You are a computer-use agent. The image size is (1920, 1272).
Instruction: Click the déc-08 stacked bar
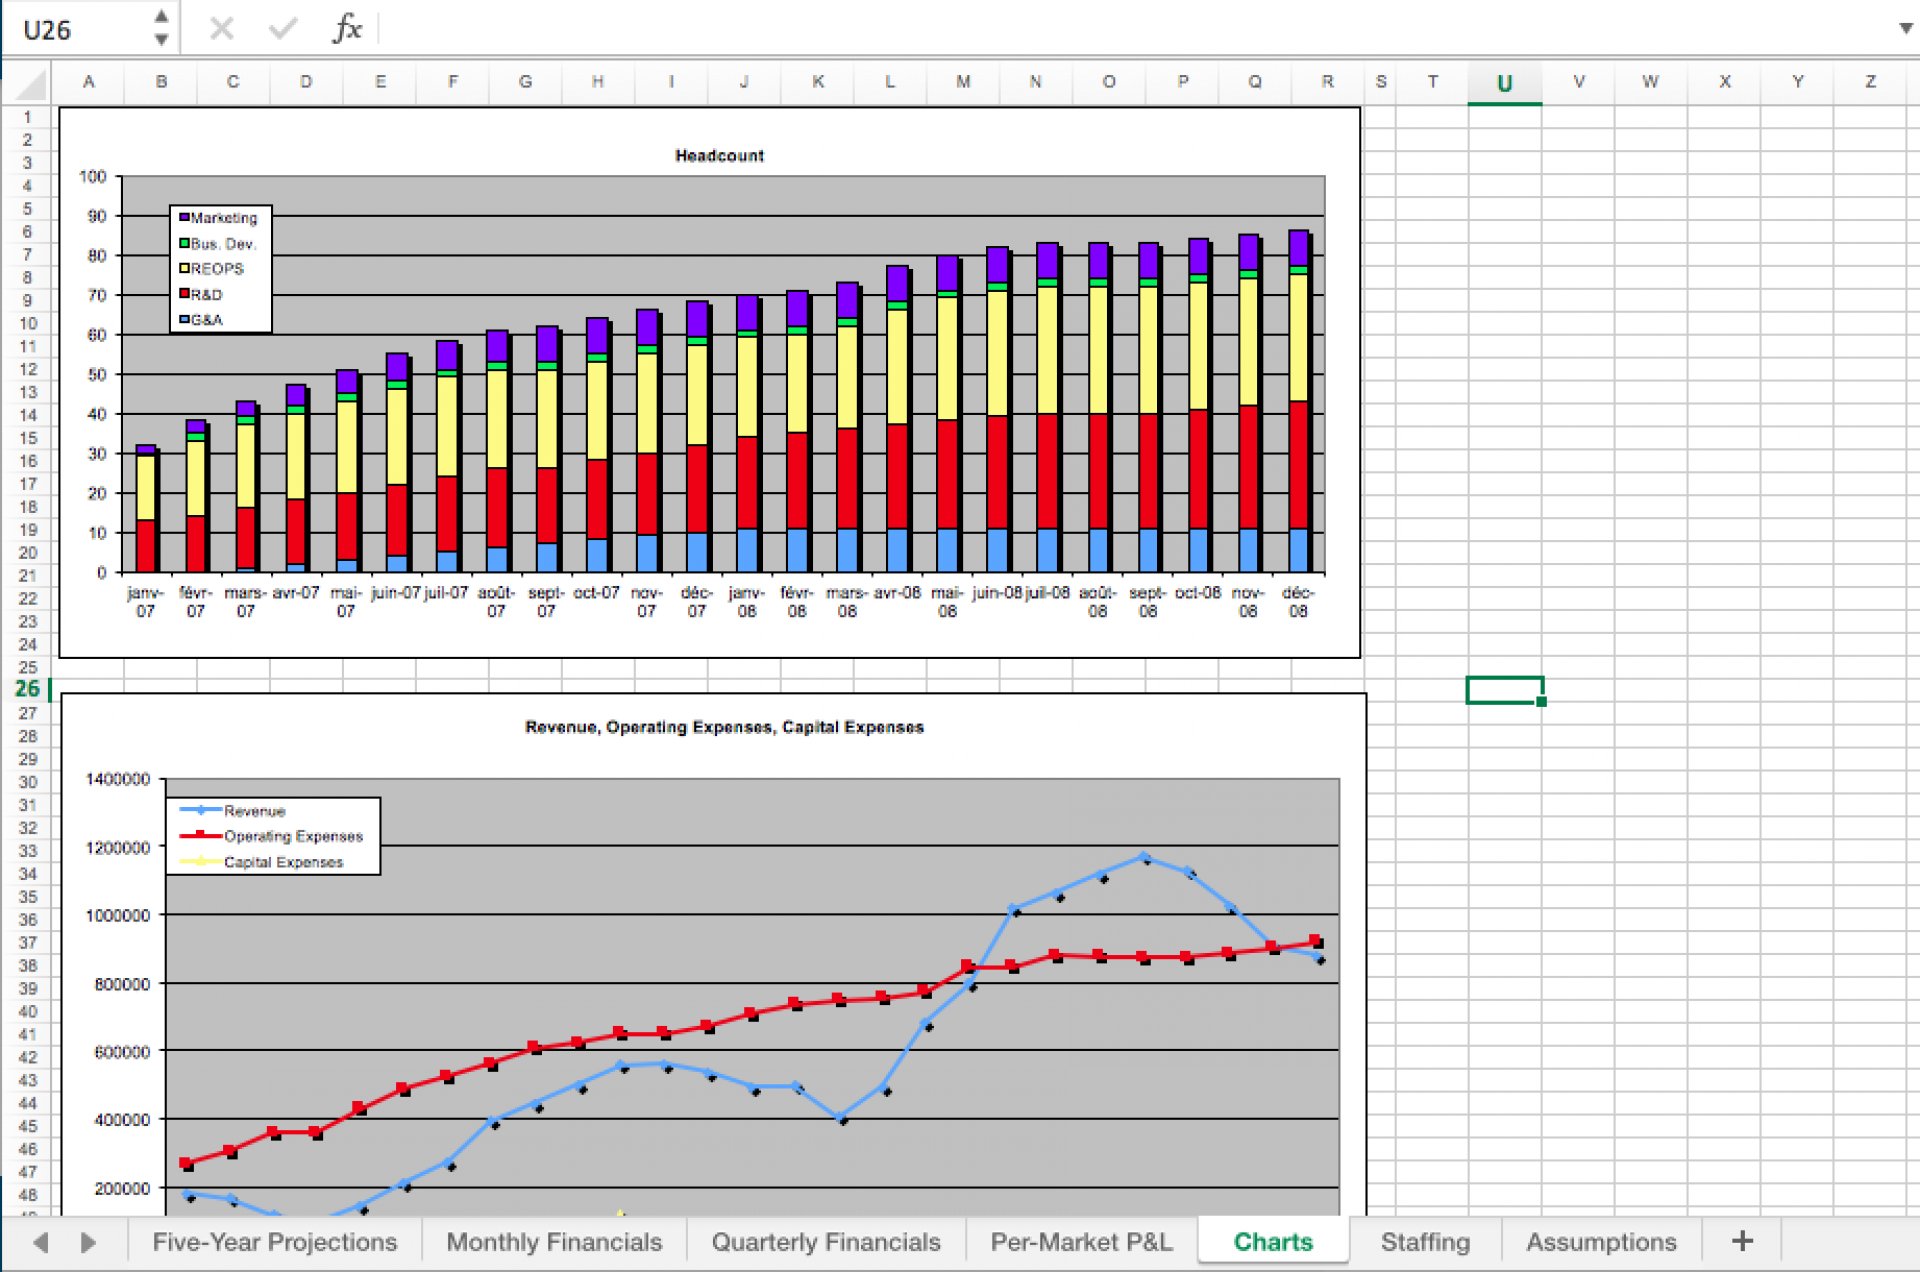click(x=1299, y=401)
